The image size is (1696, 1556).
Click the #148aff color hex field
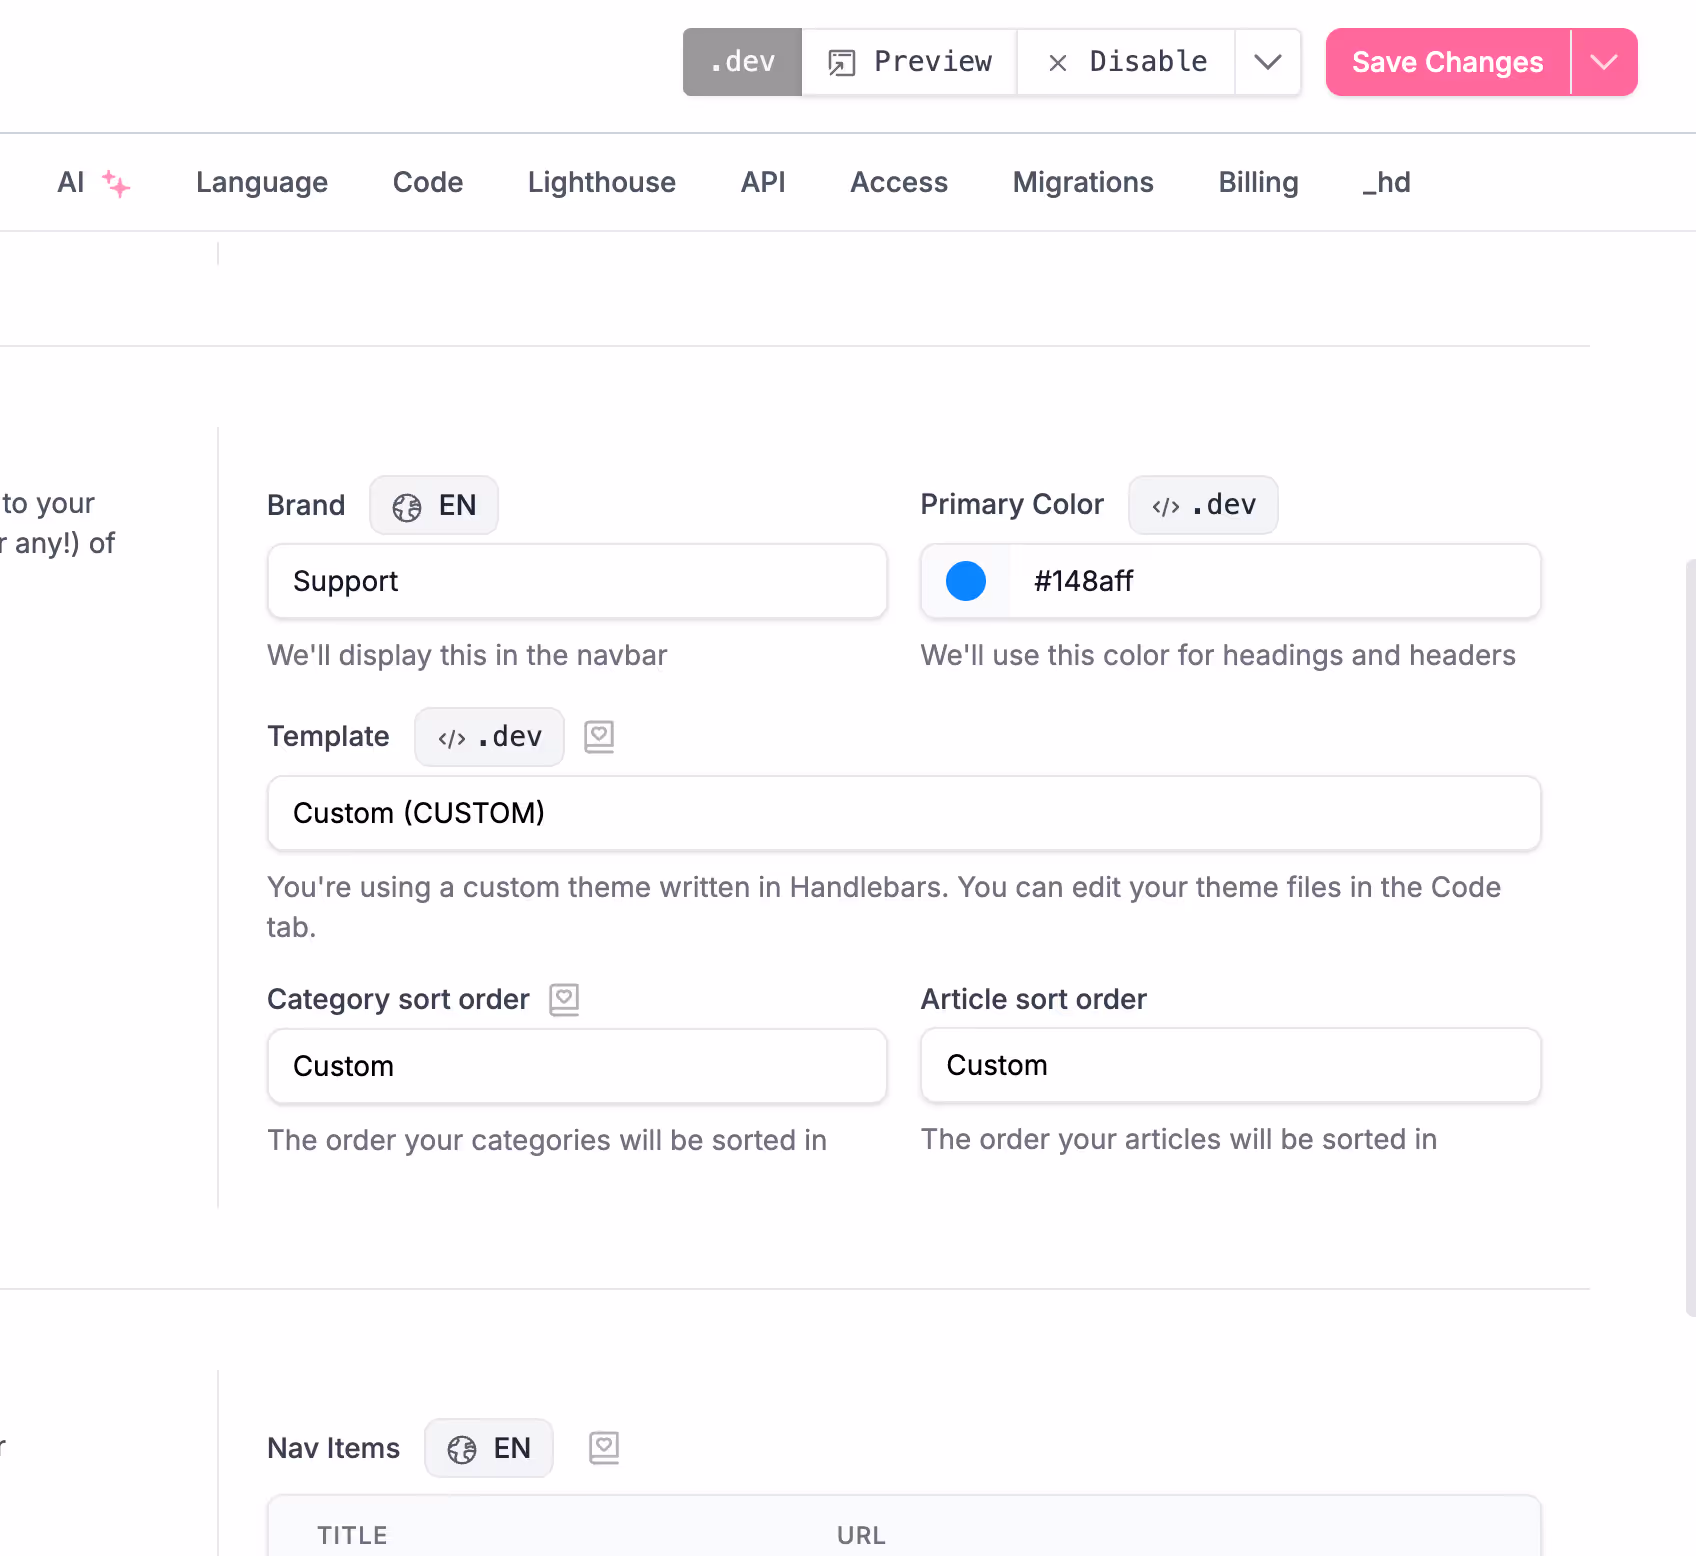(1275, 581)
